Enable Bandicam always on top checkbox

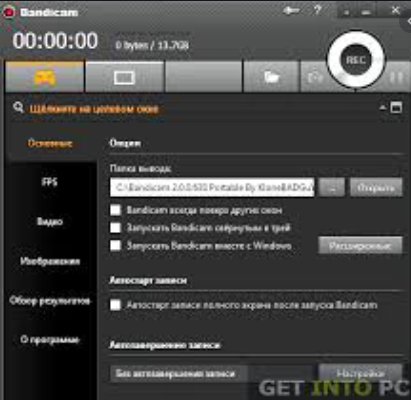115,210
